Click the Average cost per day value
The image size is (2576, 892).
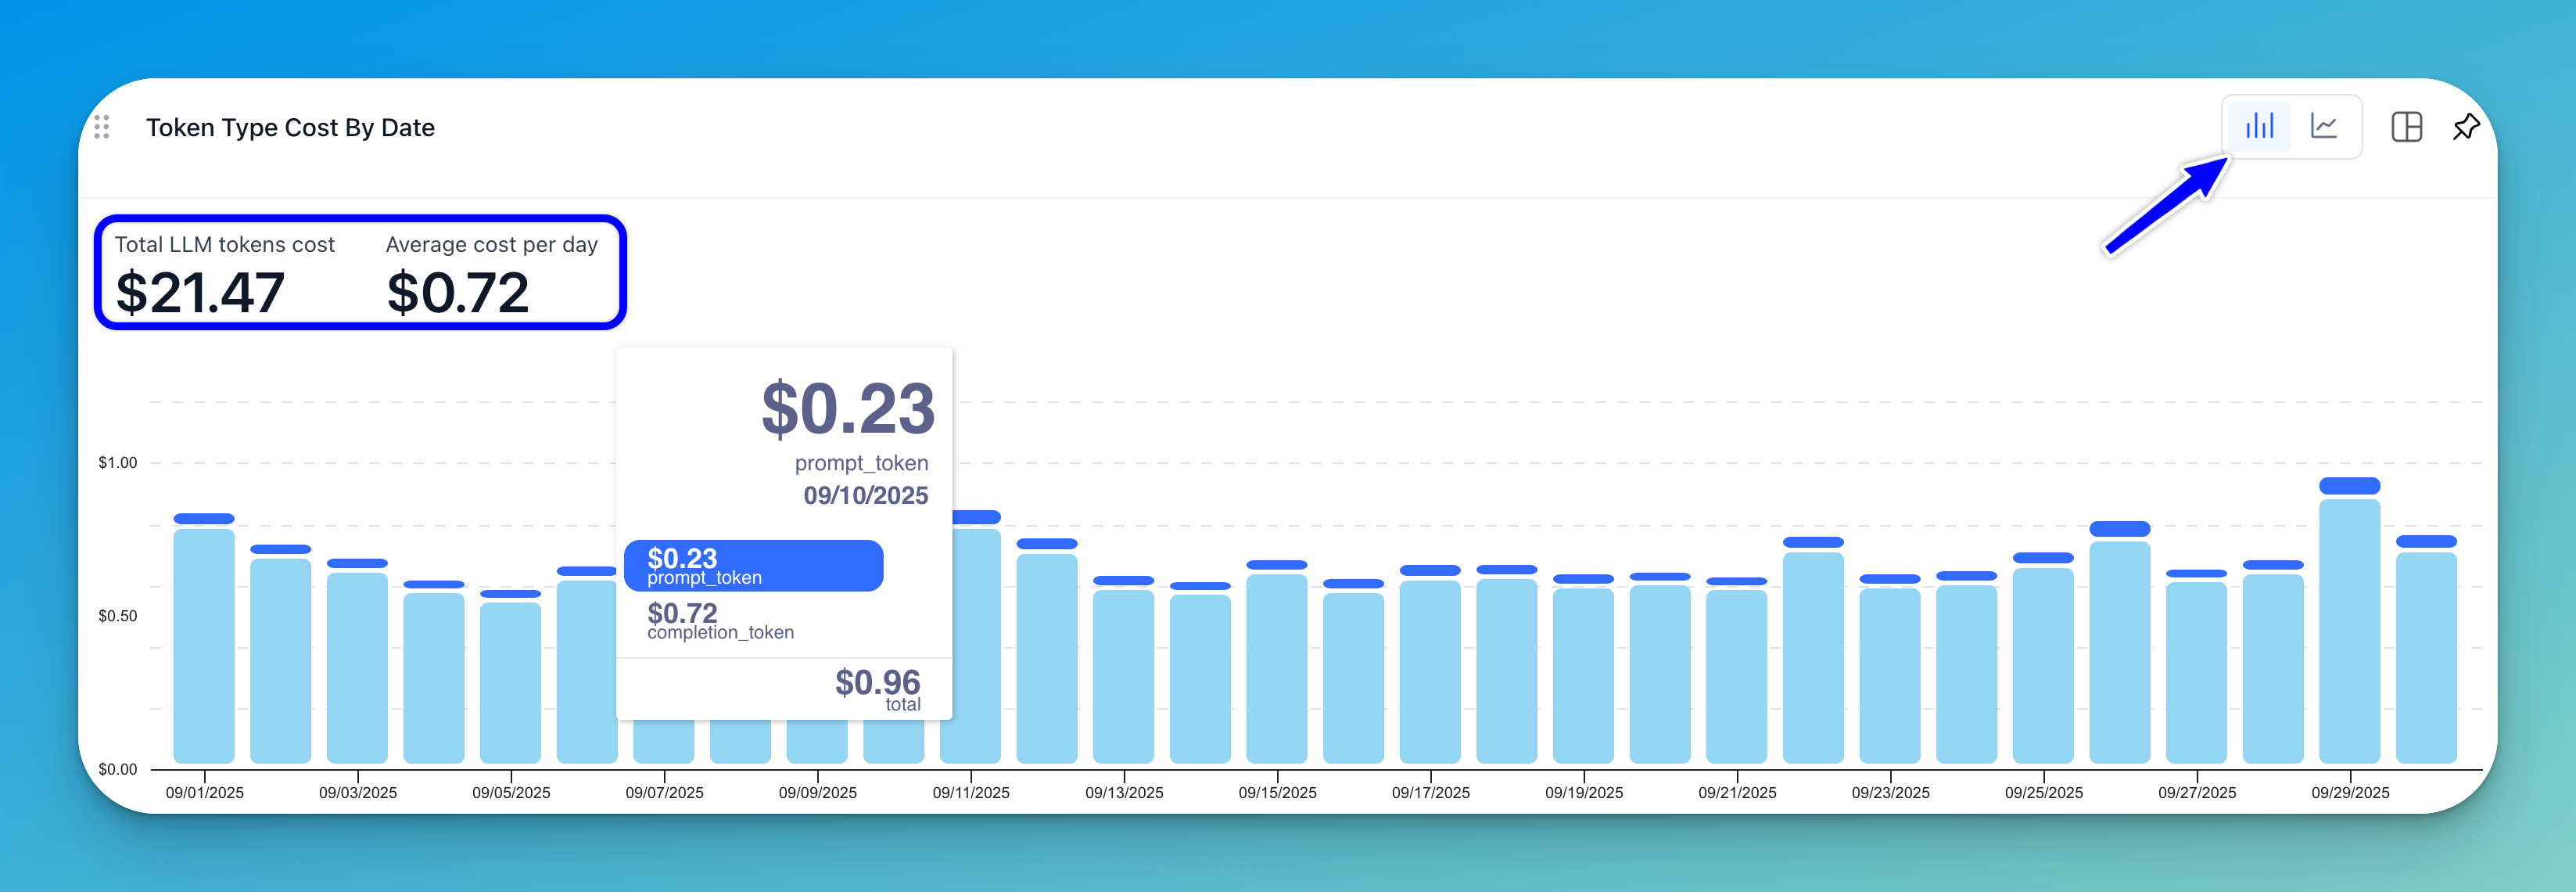[458, 293]
